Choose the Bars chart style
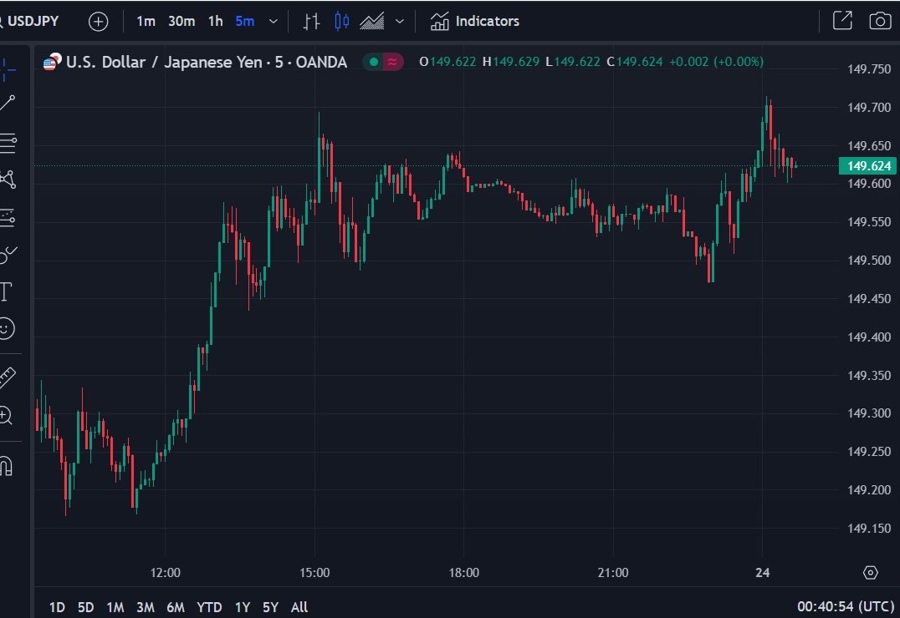 pos(311,21)
